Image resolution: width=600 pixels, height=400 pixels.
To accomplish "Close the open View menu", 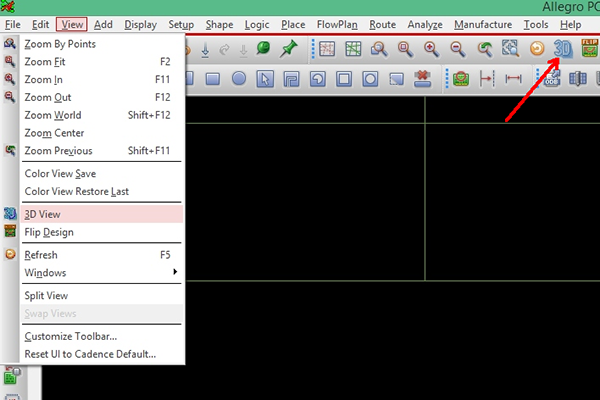I will tap(72, 24).
